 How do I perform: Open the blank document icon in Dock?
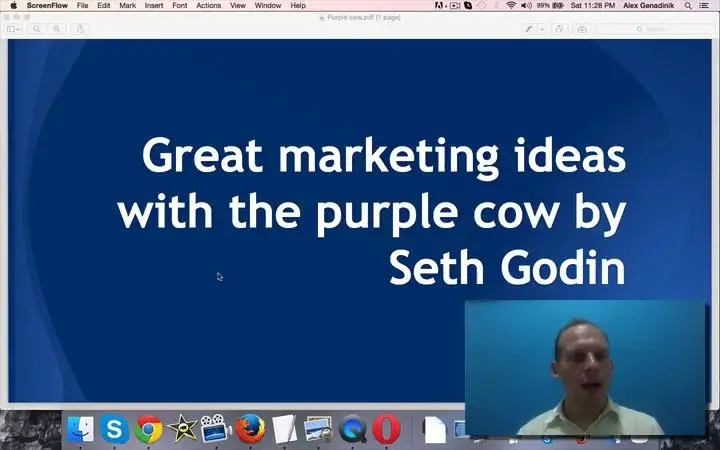click(434, 430)
